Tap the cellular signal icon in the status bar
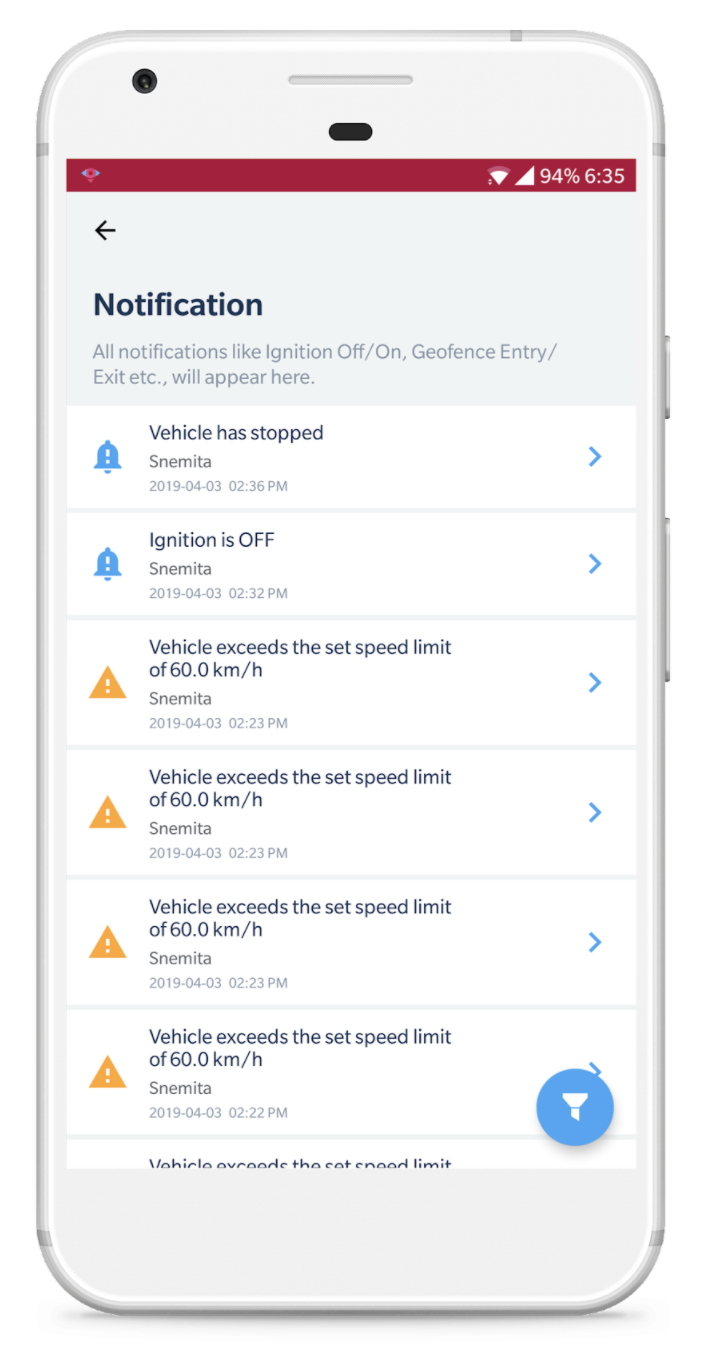This screenshot has height=1346, width=702. (525, 177)
